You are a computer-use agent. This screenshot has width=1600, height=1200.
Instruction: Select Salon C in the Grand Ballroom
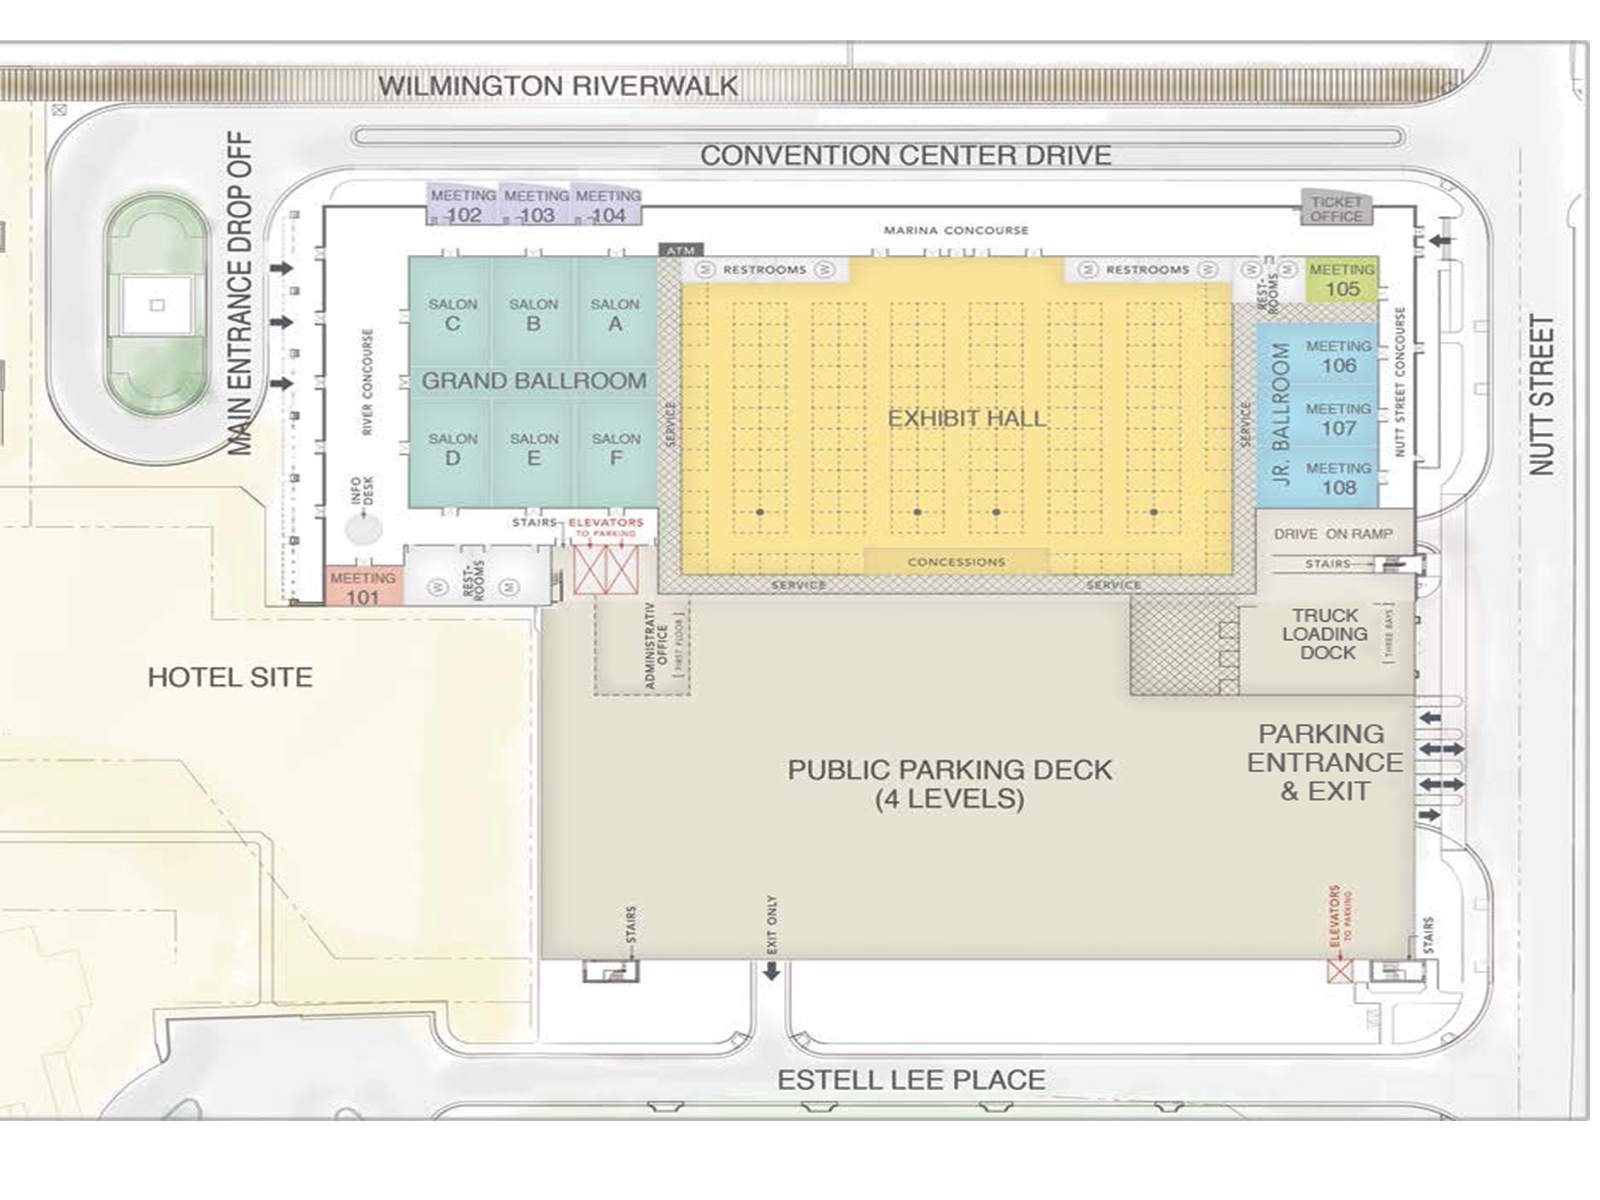tap(452, 314)
